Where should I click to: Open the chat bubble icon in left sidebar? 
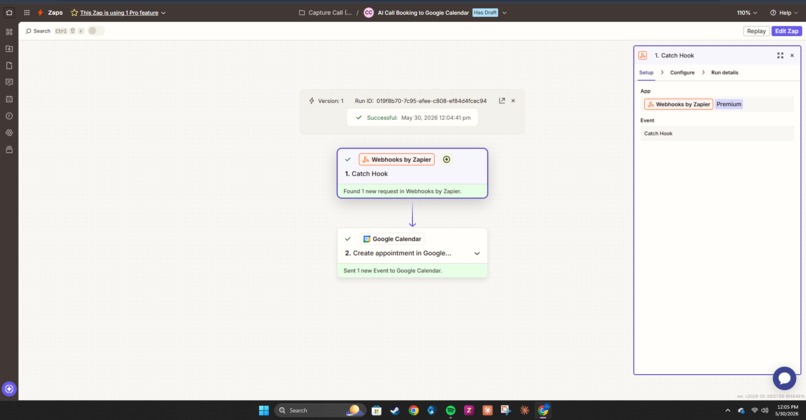pos(9,82)
